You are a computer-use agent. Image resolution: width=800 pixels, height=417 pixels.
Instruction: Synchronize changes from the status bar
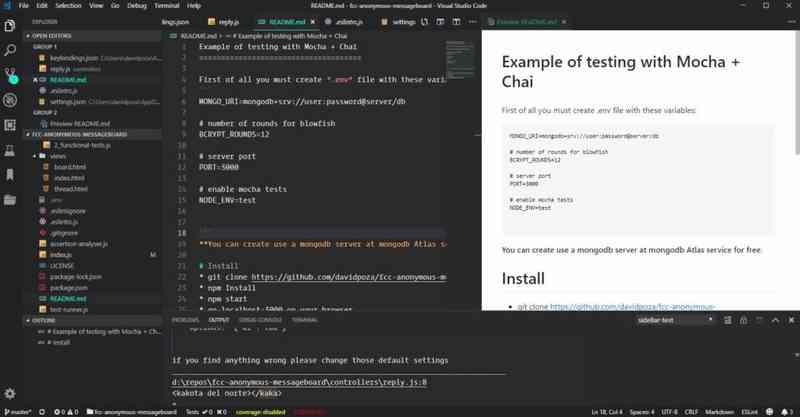click(42, 412)
